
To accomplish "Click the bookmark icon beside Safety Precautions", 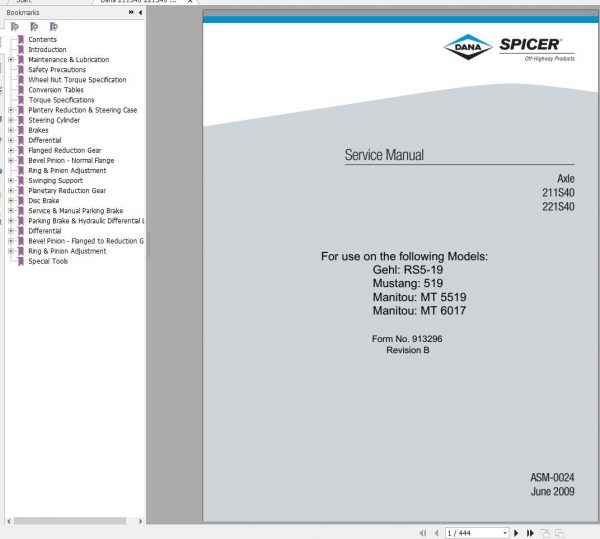I will pos(21,70).
